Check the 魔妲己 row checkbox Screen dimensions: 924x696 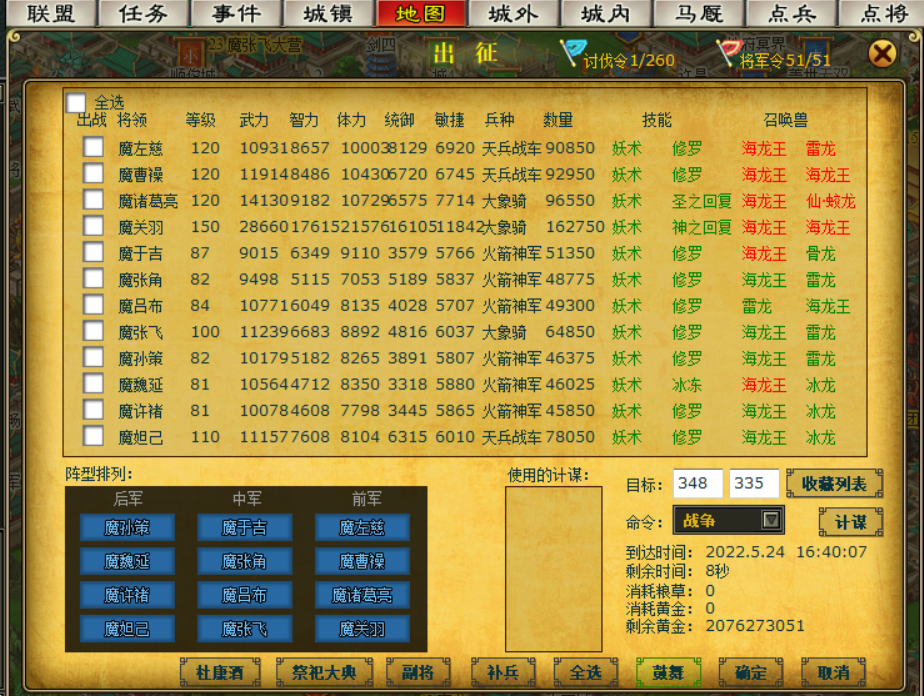click(93, 436)
